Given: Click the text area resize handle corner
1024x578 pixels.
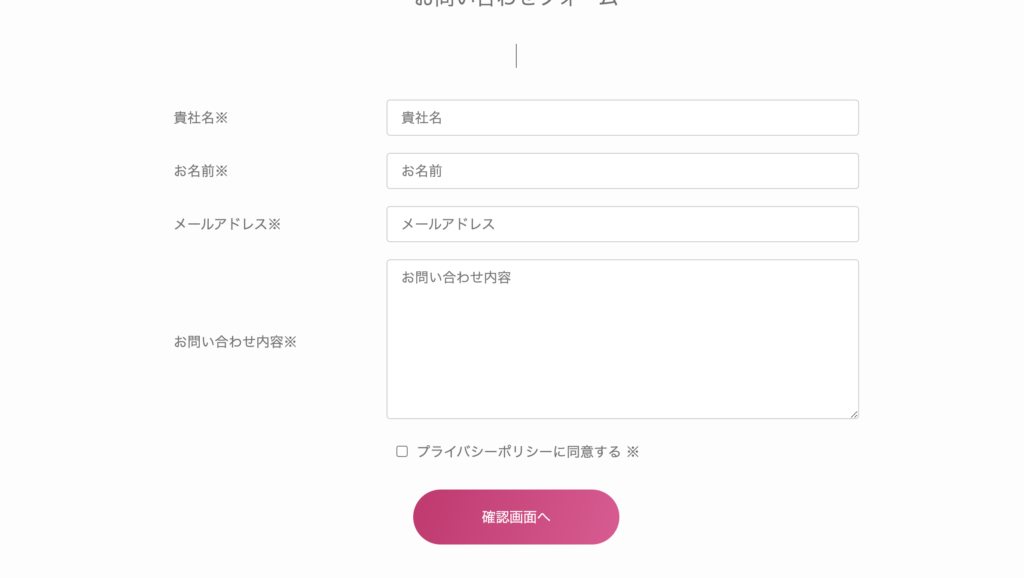Looking at the screenshot, I should point(853,413).
